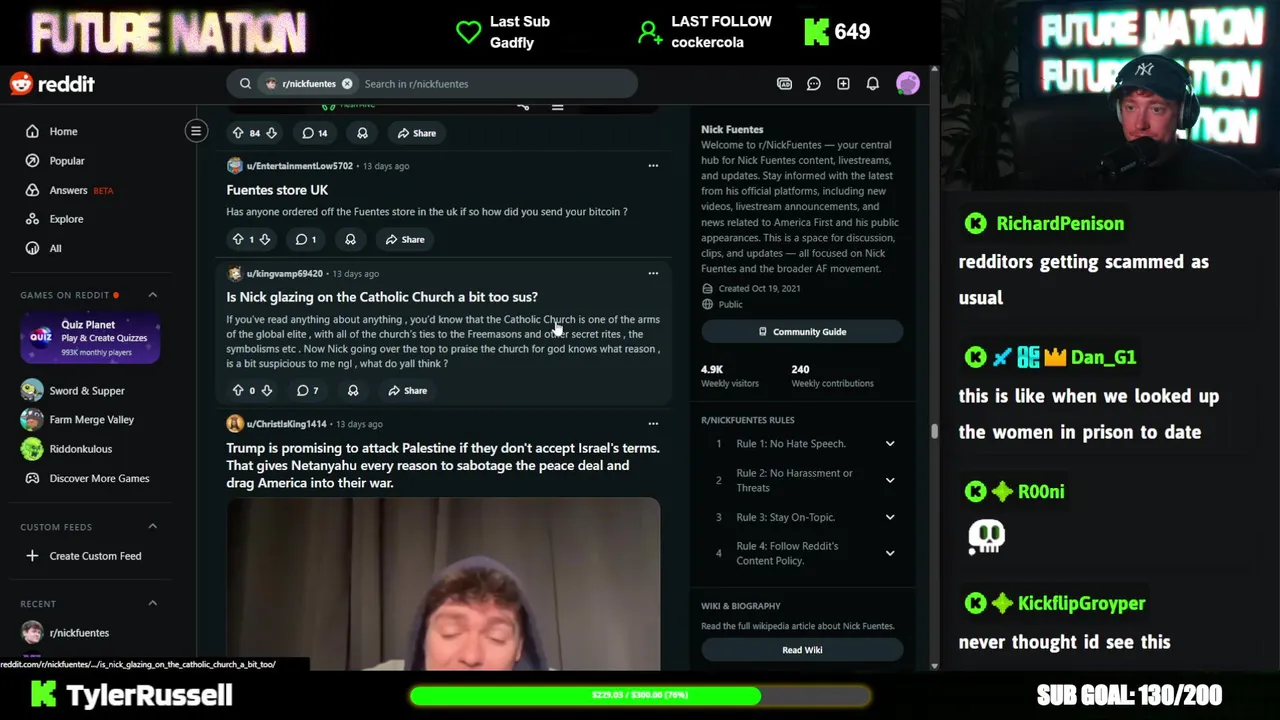Screen dimensions: 1280x720
Task: Open the 7 comments on Catholic Church post
Action: point(308,391)
